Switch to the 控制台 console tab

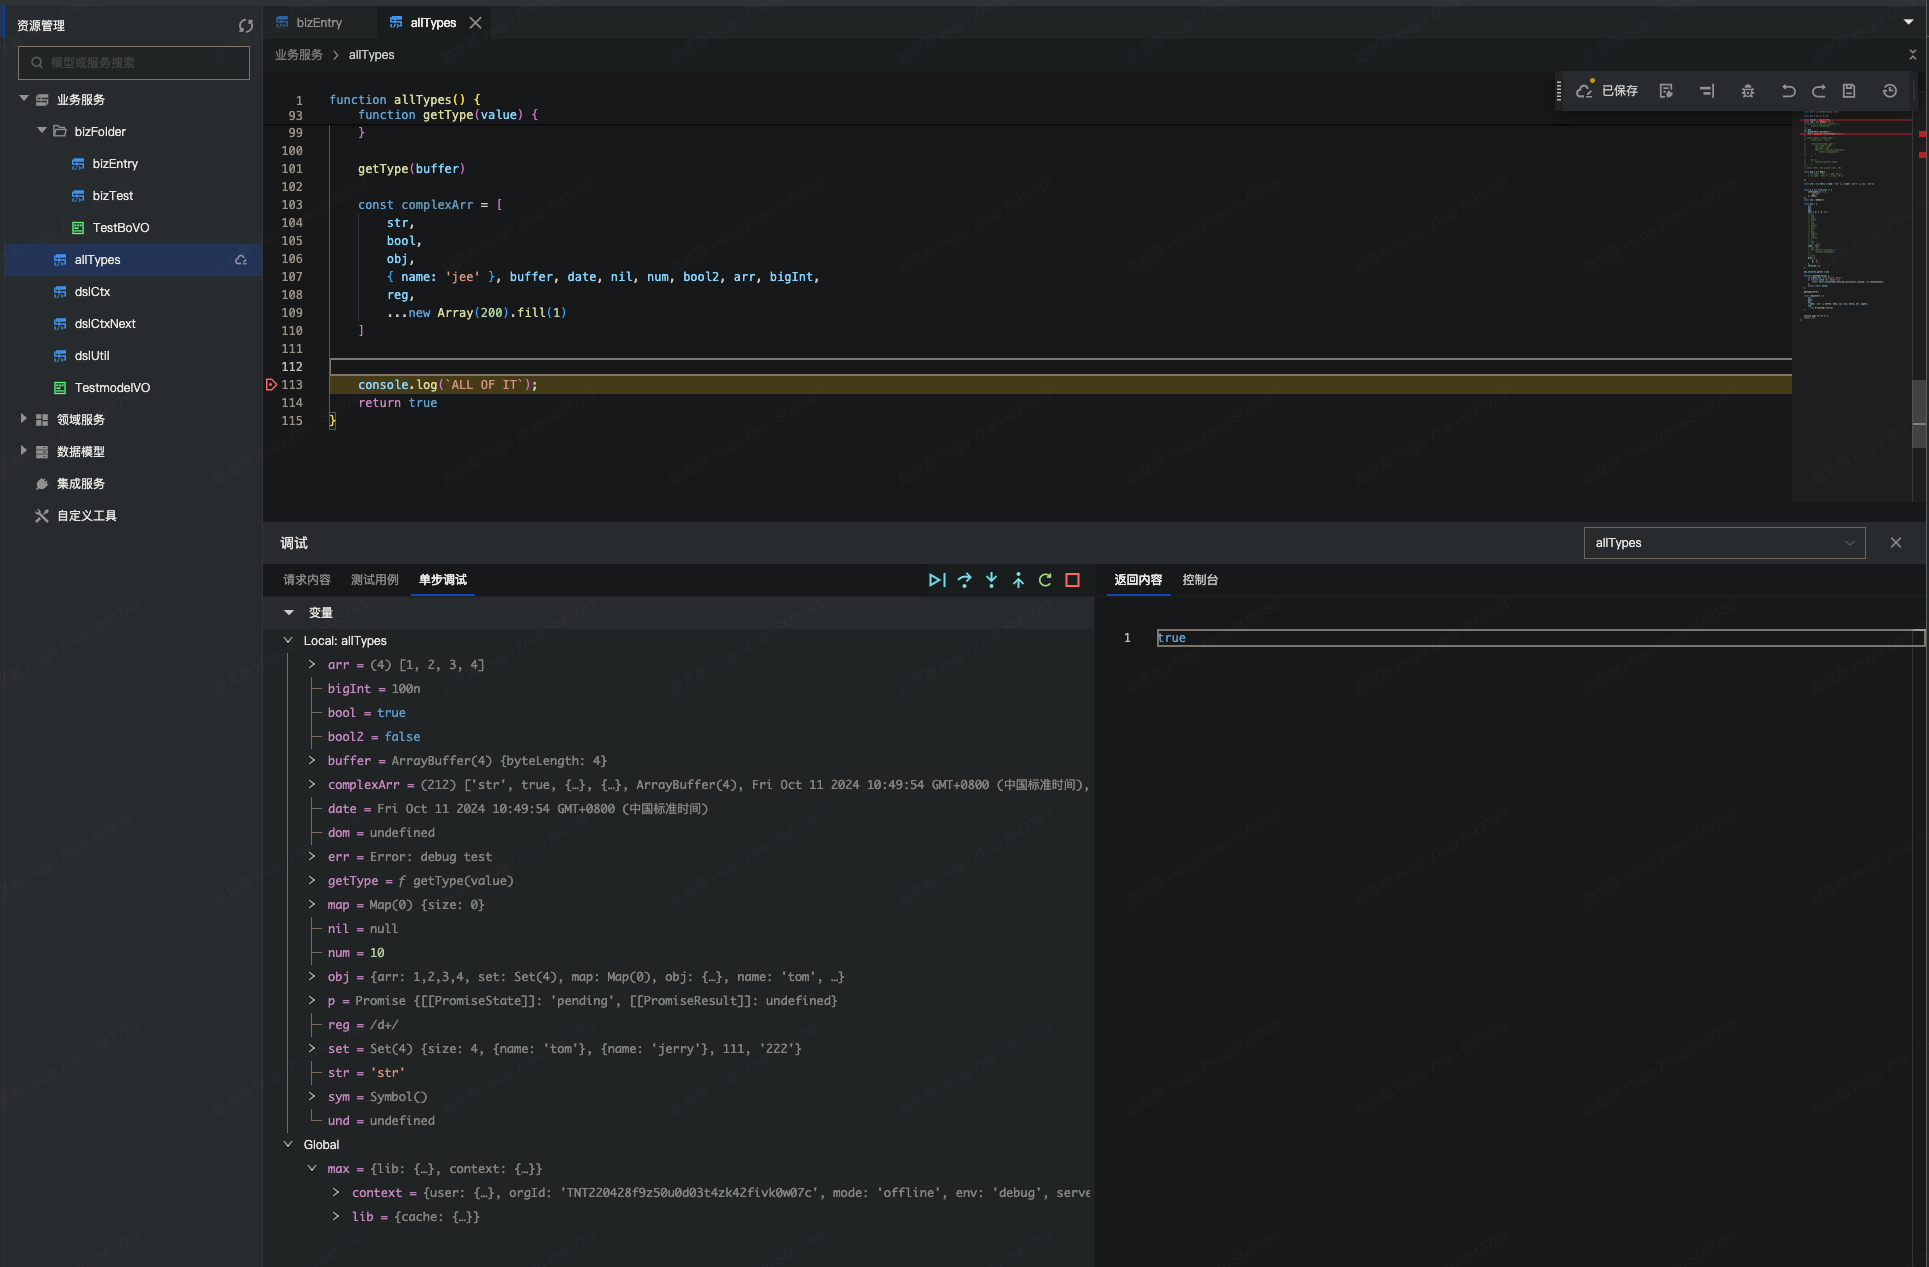pos(1200,580)
